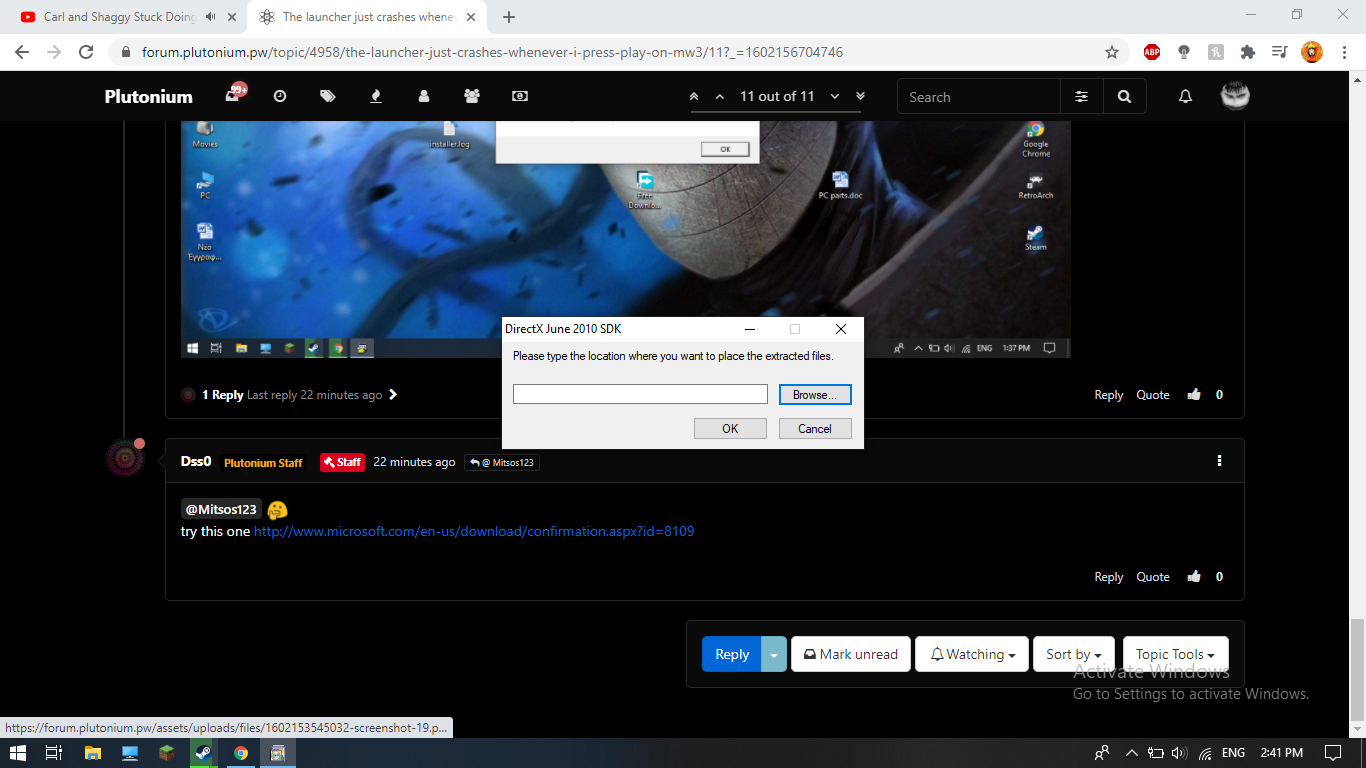This screenshot has height=768, width=1366.
Task: Go to the Plutonium home logo
Action: [x=148, y=96]
